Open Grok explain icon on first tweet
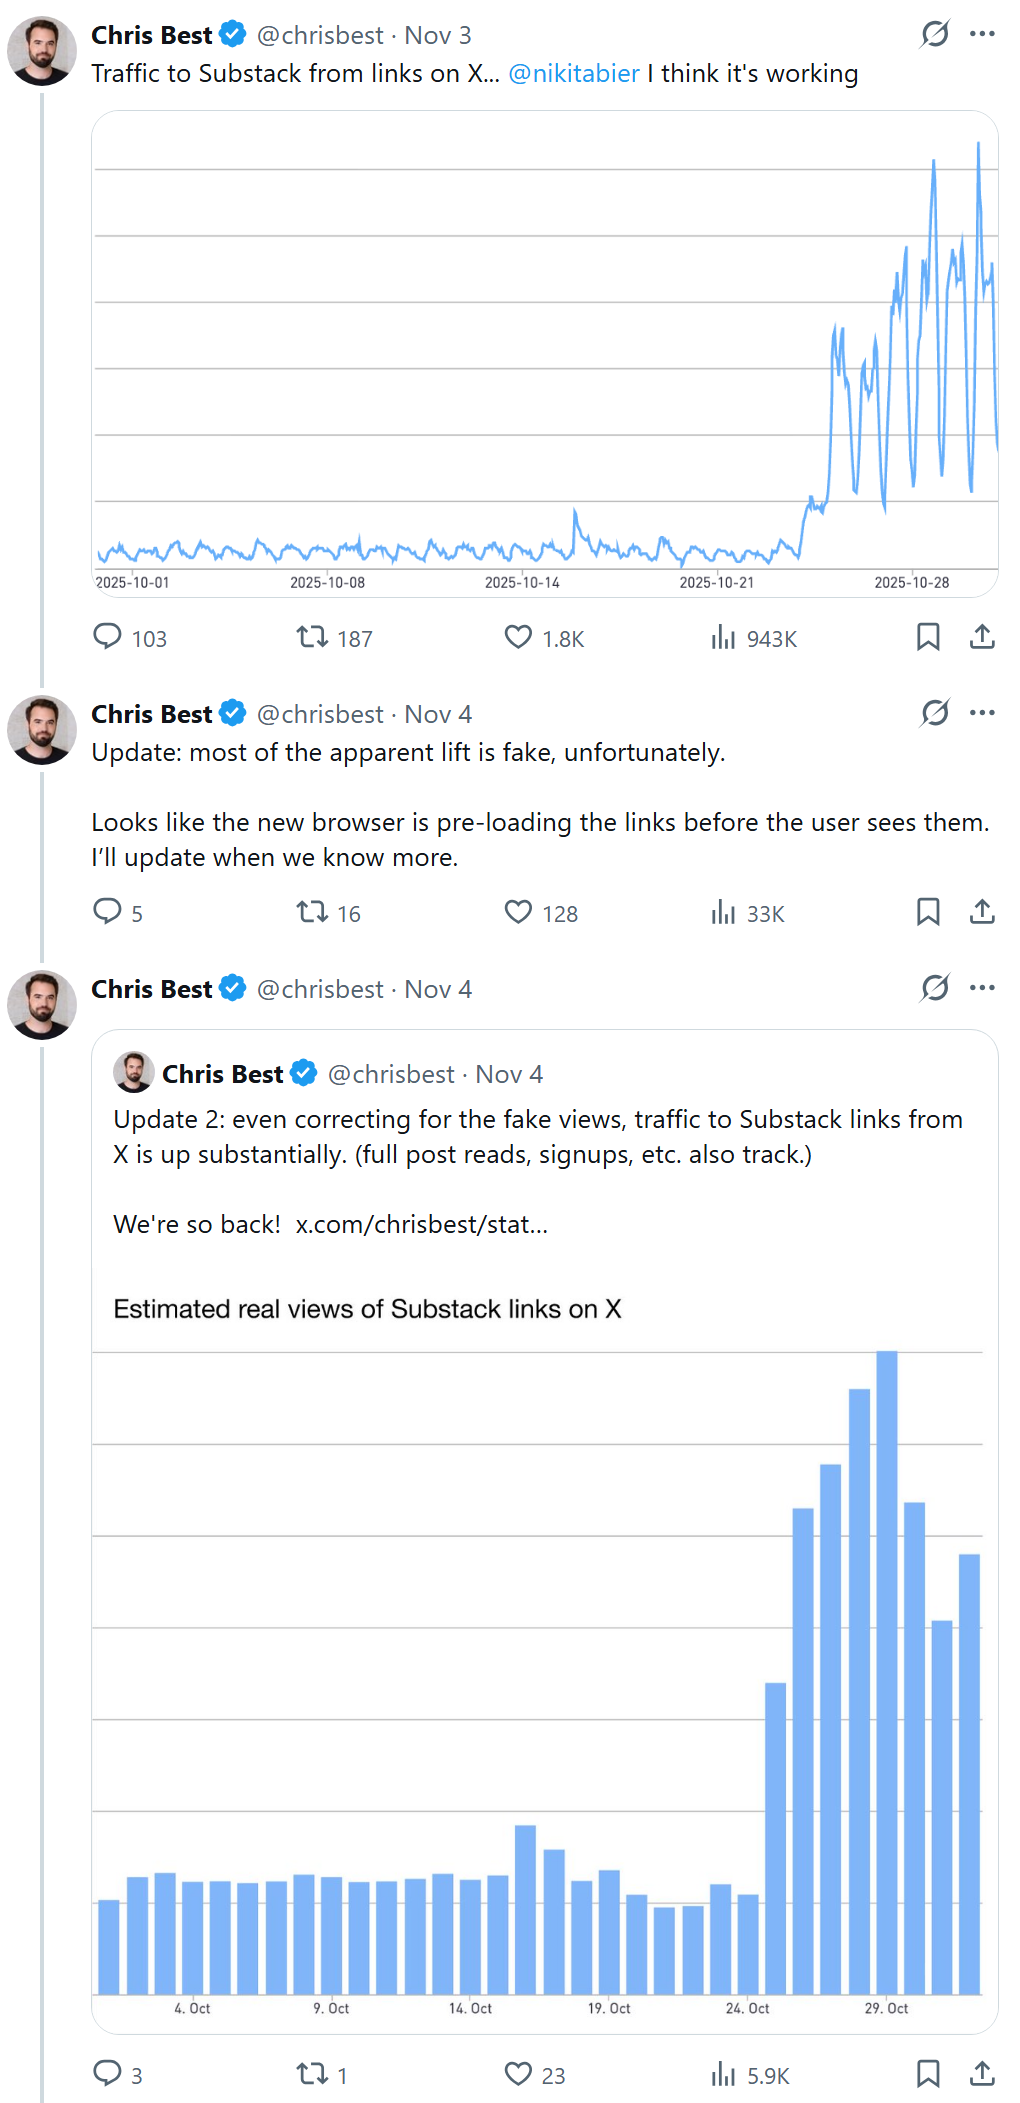 pyautogui.click(x=935, y=34)
